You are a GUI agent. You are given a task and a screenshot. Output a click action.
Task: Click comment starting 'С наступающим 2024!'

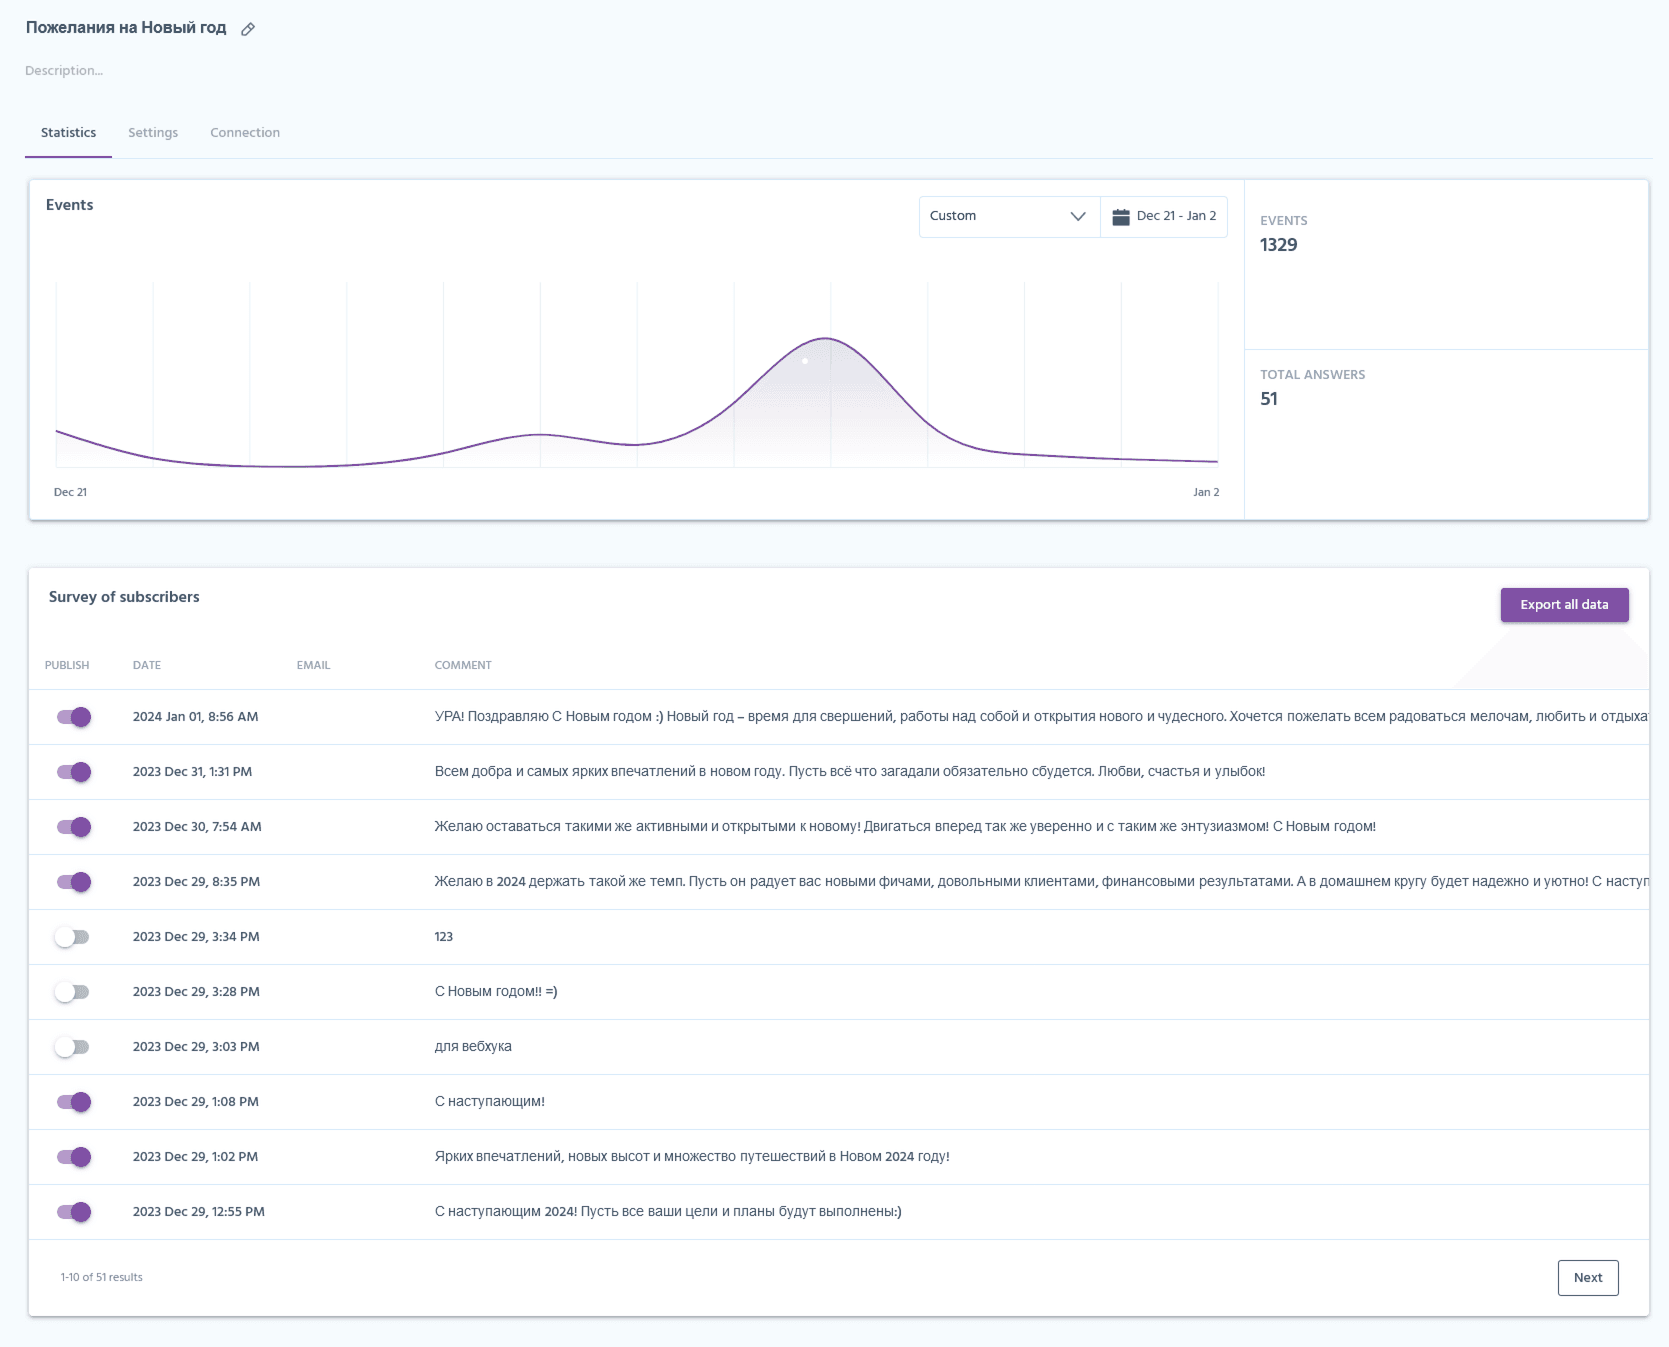pyautogui.click(x=668, y=1212)
